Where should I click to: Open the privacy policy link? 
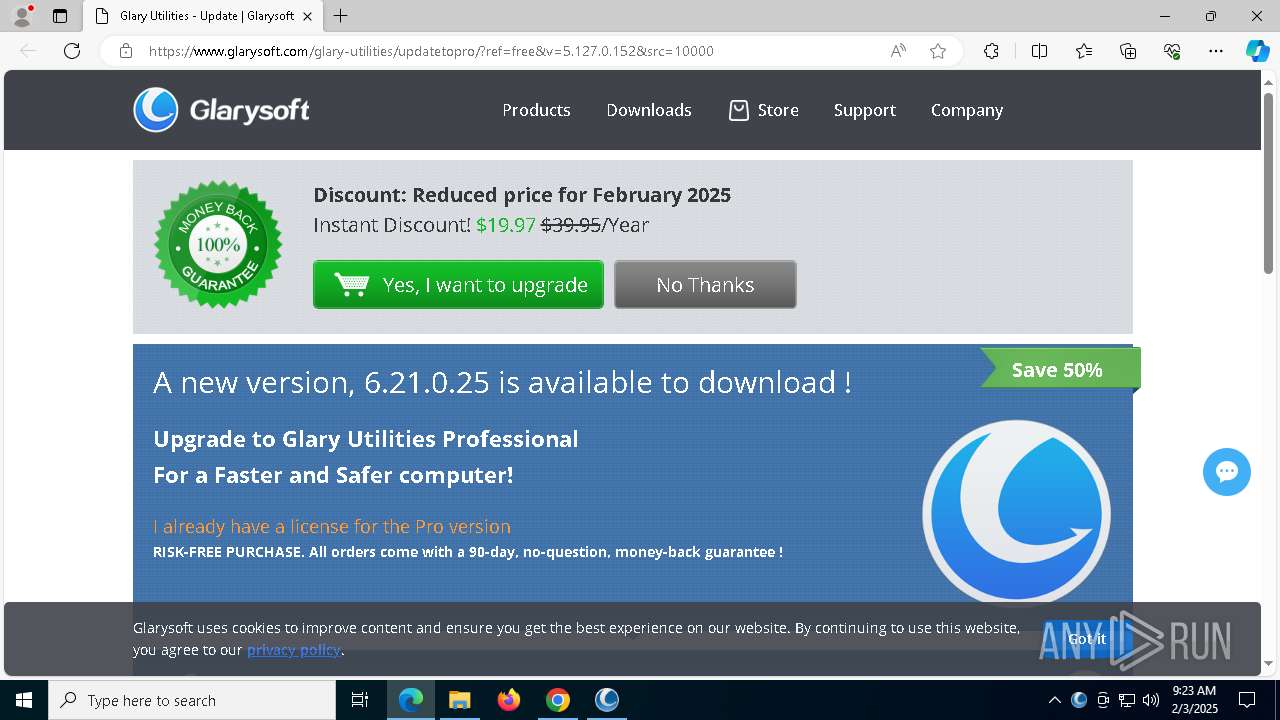coord(294,650)
